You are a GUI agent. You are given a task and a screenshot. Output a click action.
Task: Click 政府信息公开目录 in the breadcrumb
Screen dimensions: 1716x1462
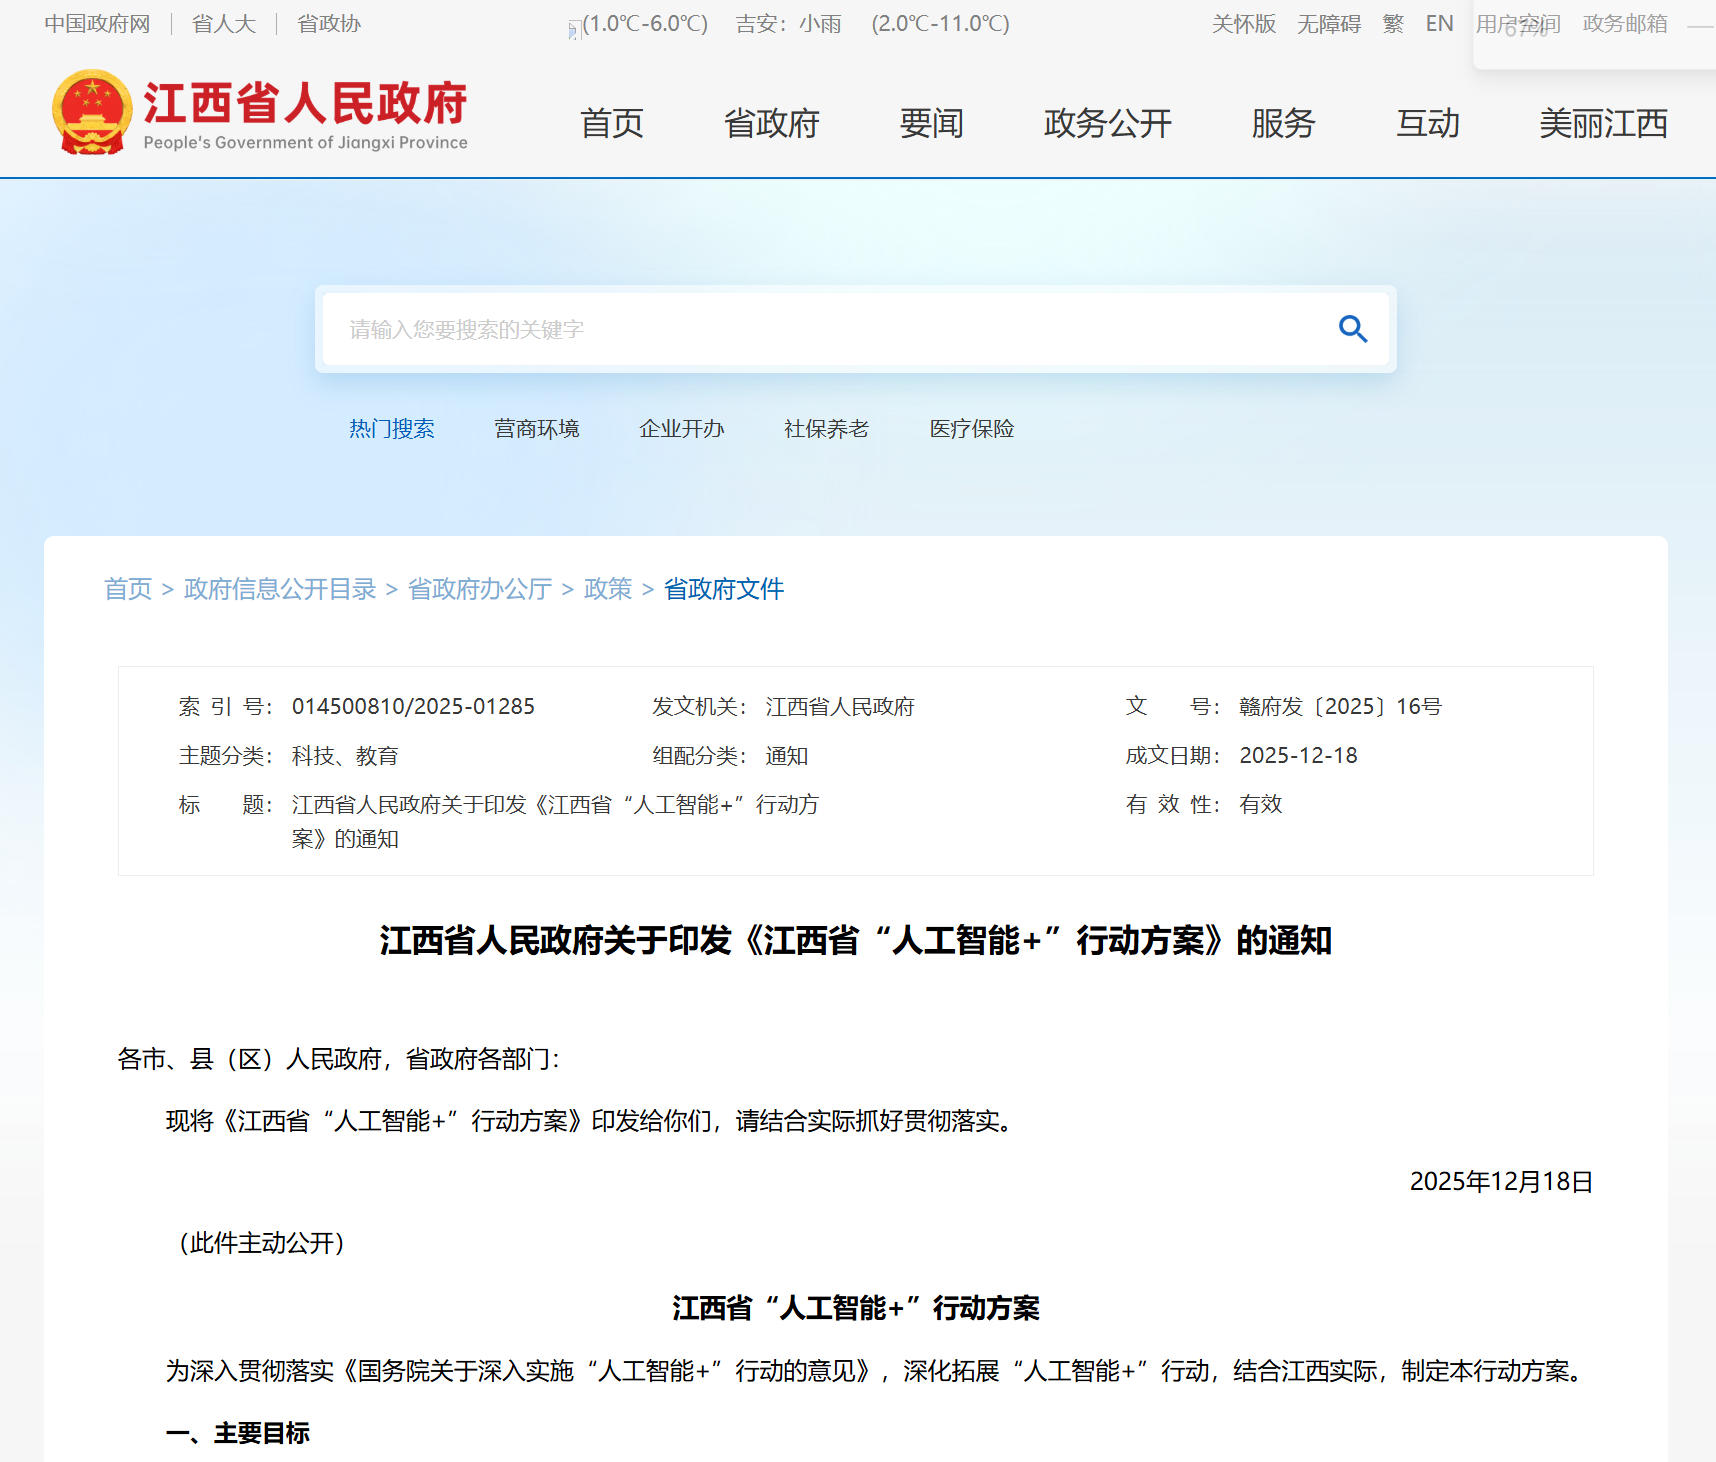click(280, 589)
